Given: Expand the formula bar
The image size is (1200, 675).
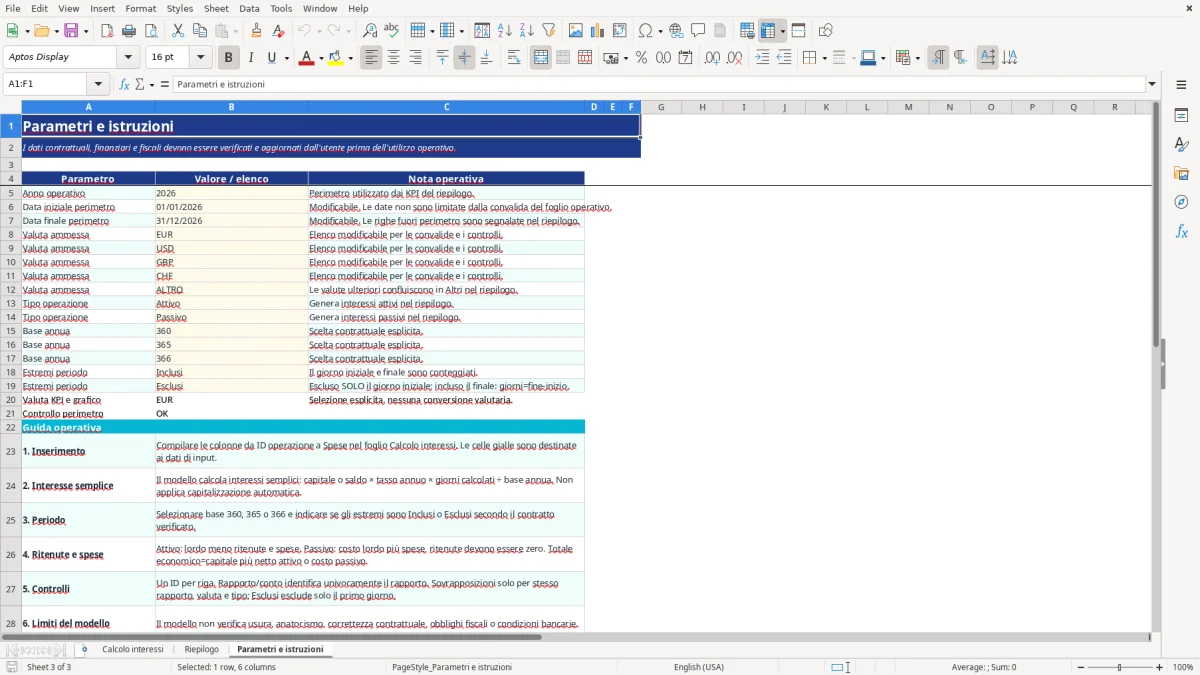Looking at the screenshot, I should click(1152, 84).
